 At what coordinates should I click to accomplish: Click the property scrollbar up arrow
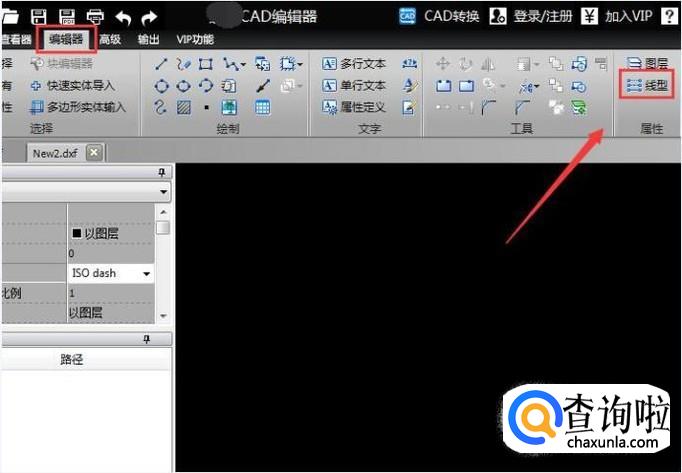click(163, 212)
